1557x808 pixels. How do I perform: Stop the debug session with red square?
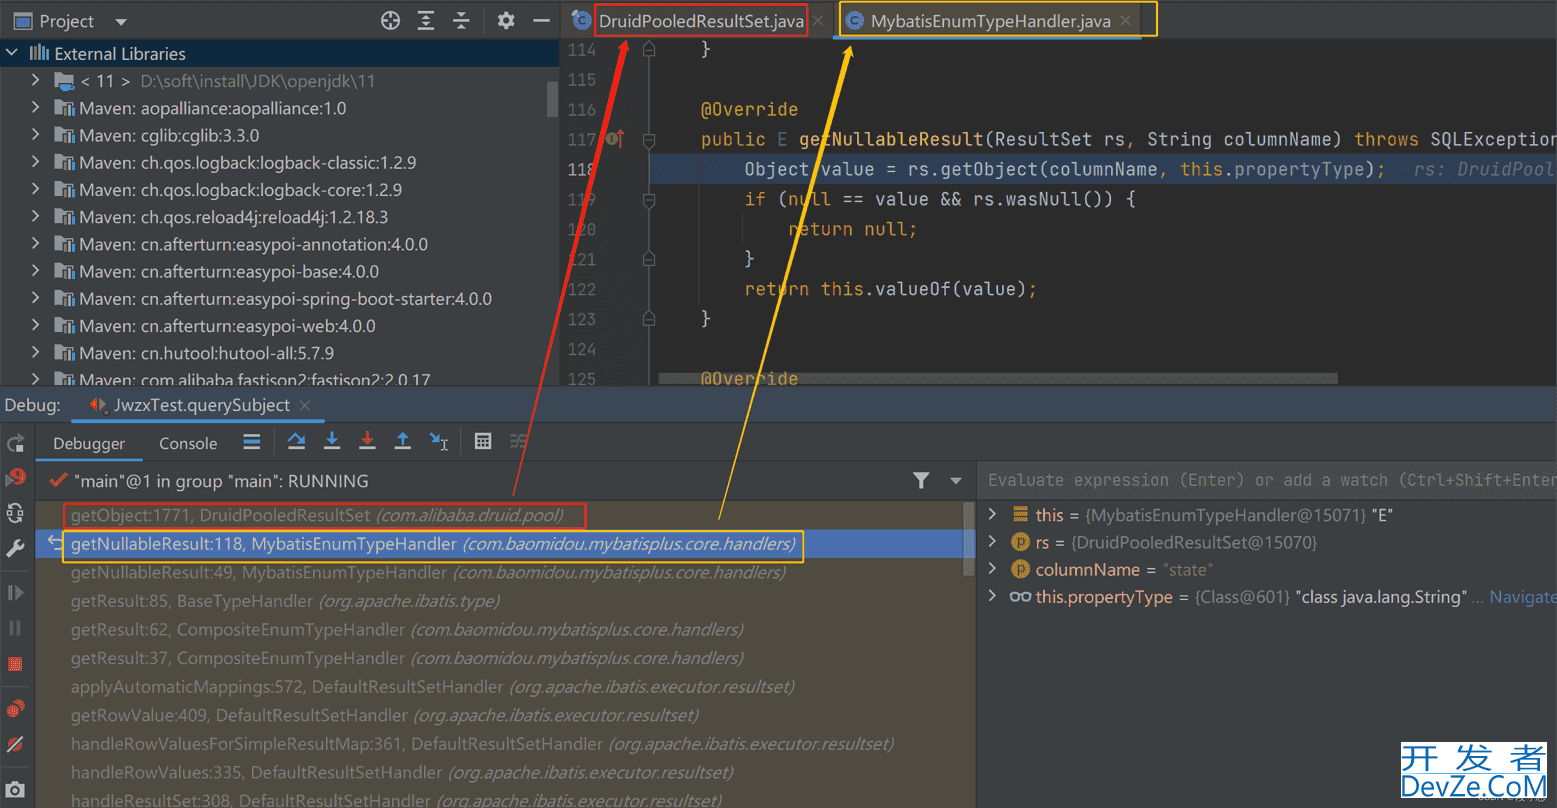[x=15, y=664]
